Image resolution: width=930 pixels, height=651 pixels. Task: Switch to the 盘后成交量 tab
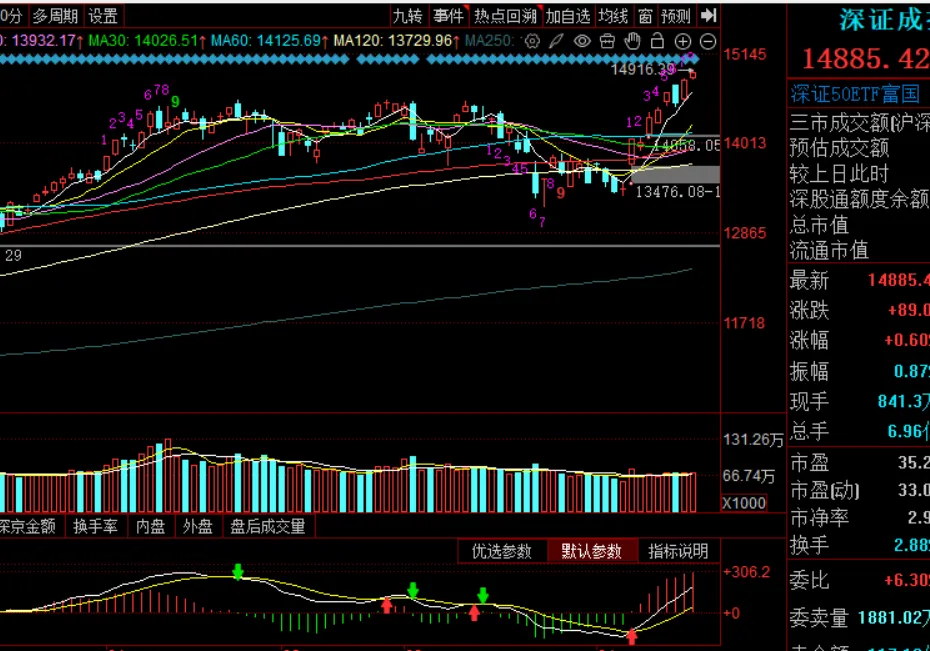click(x=267, y=526)
